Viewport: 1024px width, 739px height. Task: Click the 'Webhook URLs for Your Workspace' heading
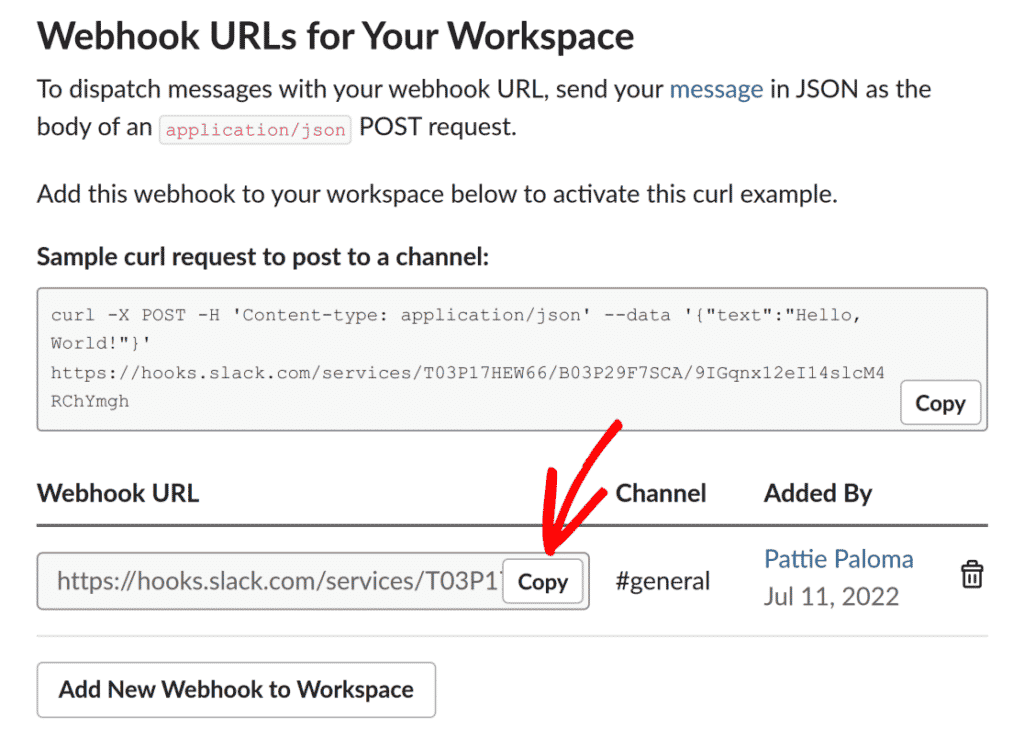[x=335, y=36]
